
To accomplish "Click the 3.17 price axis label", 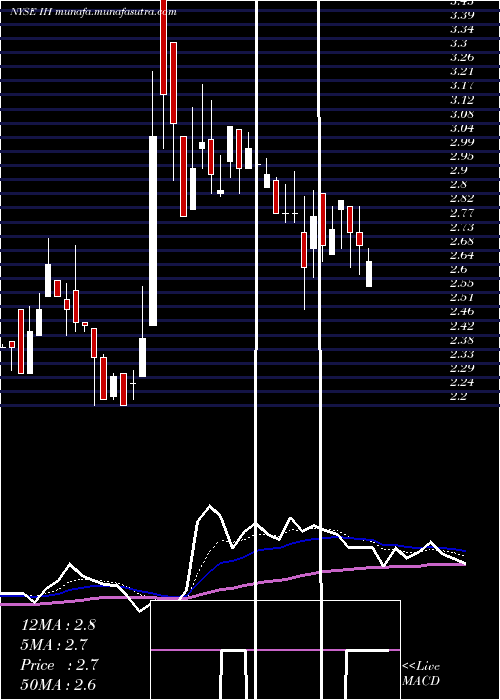I will [462, 85].
